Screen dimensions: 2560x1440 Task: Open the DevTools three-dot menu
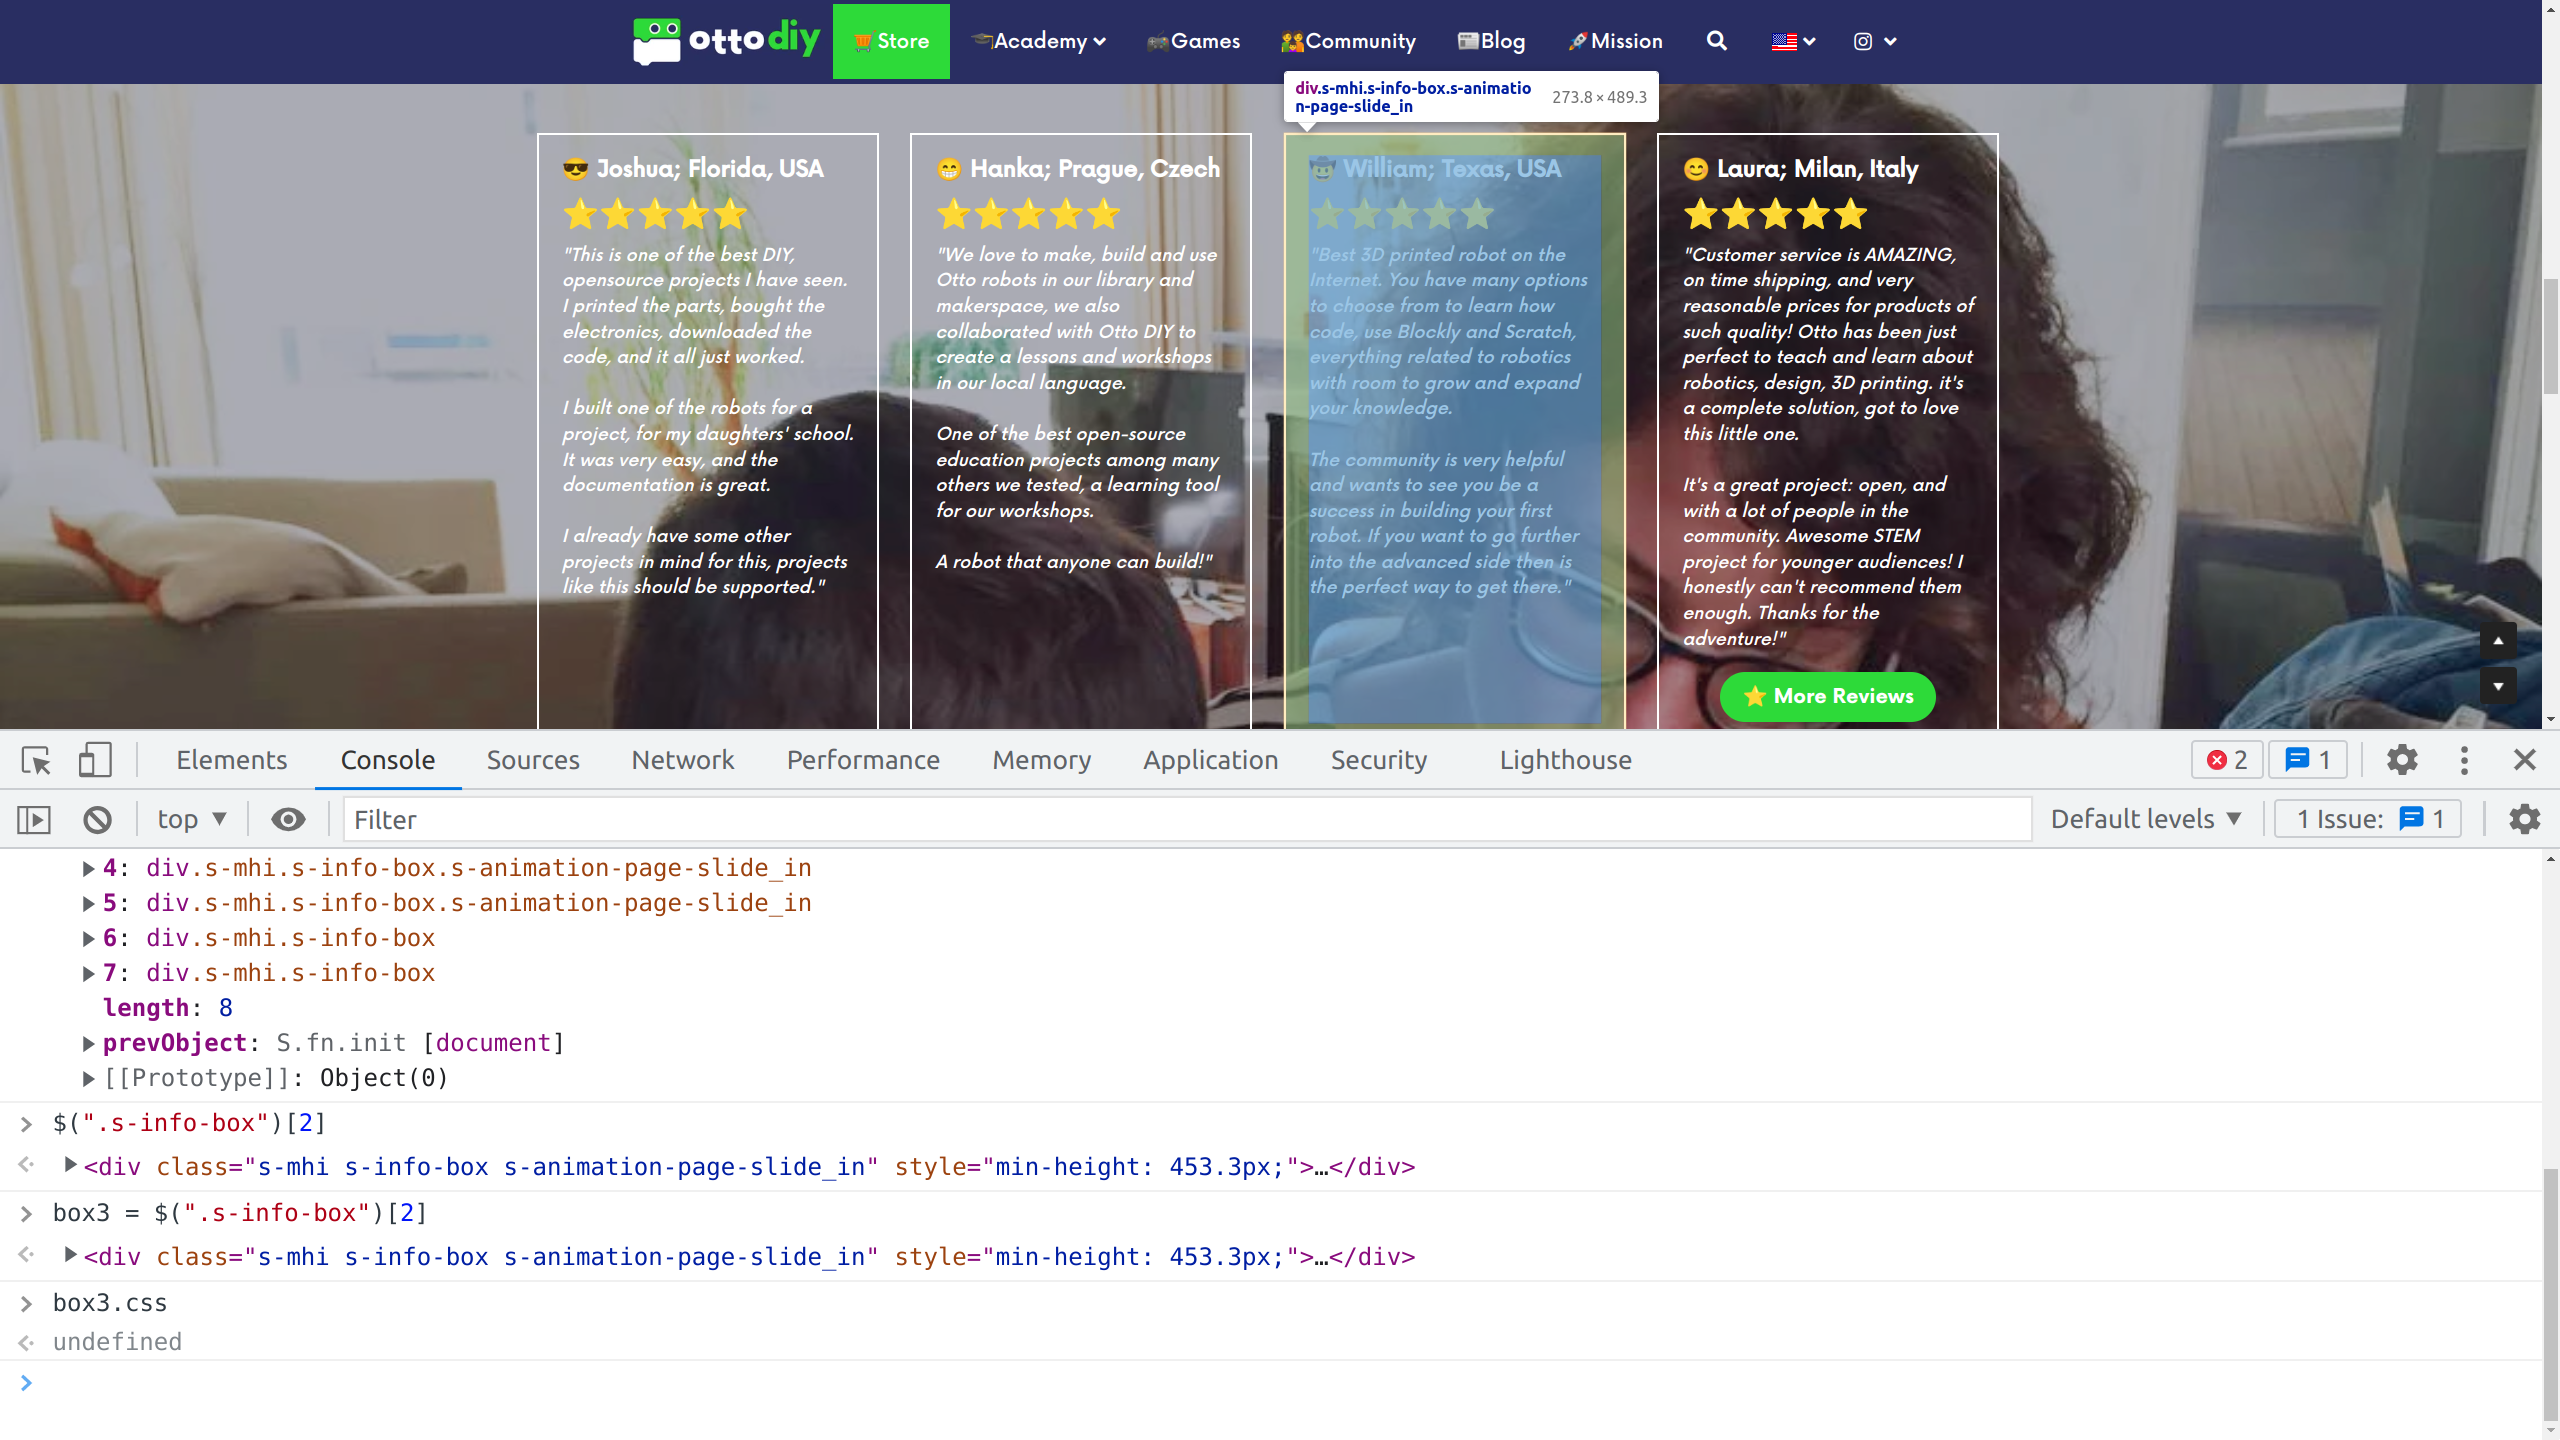tap(2464, 761)
